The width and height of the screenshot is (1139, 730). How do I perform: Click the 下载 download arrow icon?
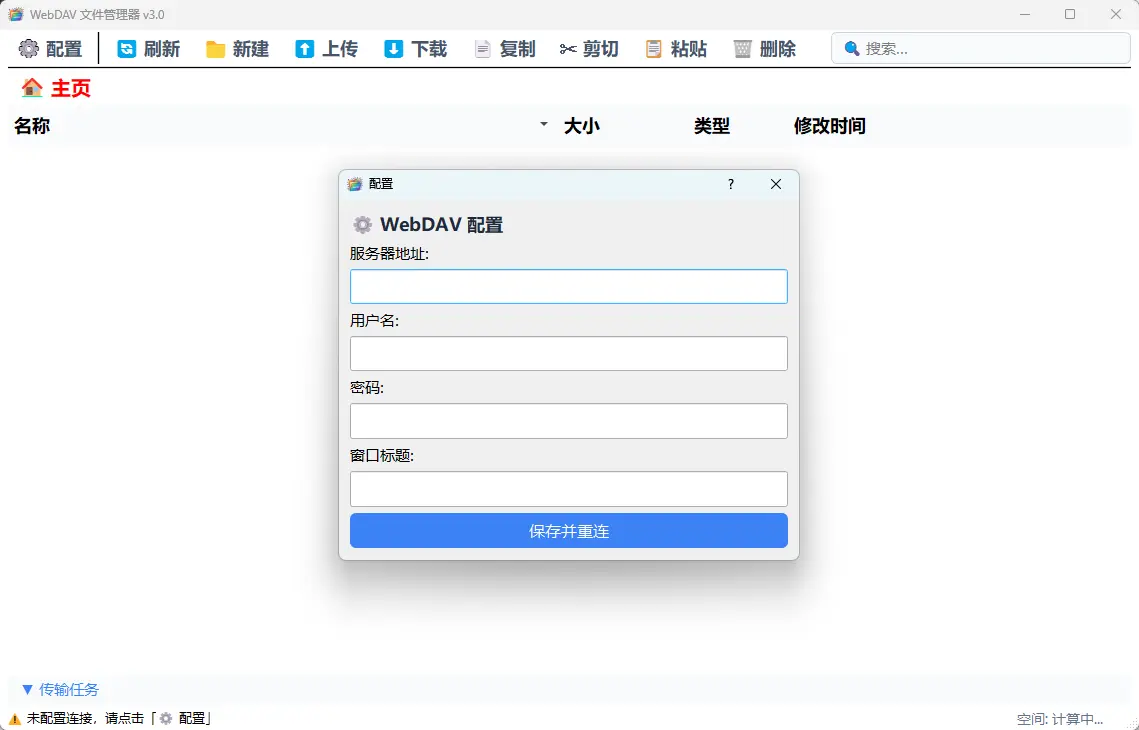[393, 49]
